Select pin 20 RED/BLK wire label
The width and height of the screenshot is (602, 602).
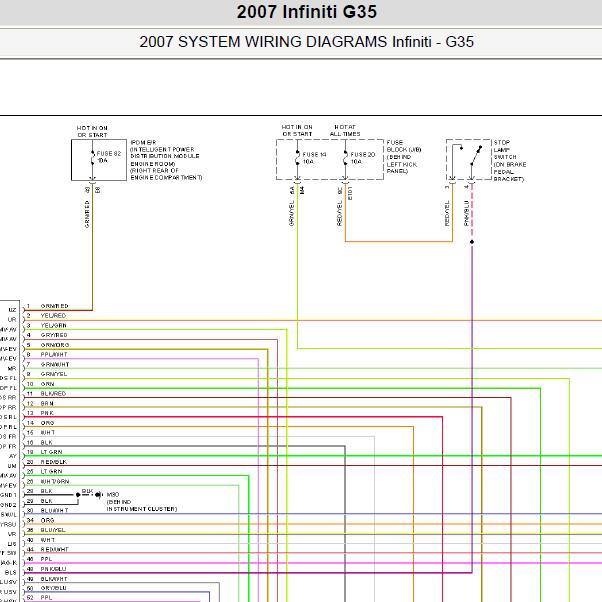coord(53,462)
